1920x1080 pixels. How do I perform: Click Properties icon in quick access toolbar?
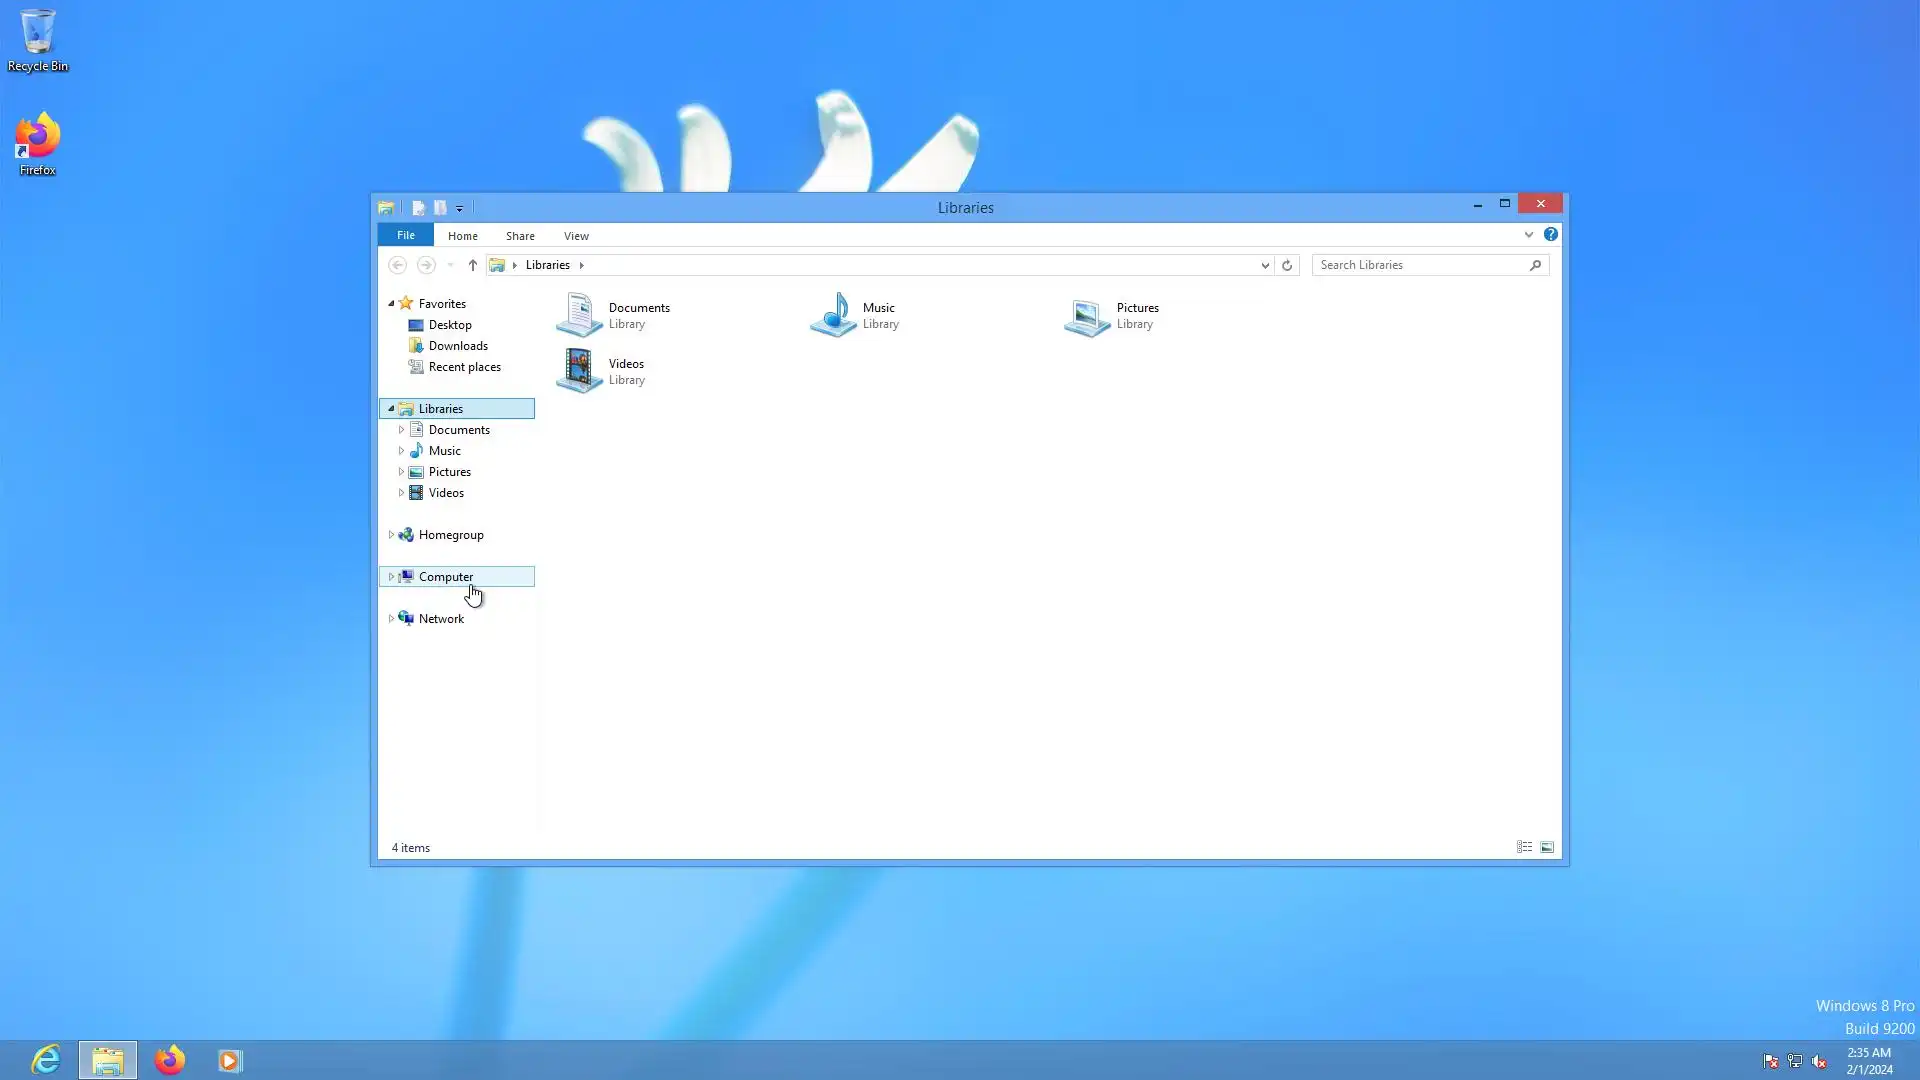(x=418, y=208)
